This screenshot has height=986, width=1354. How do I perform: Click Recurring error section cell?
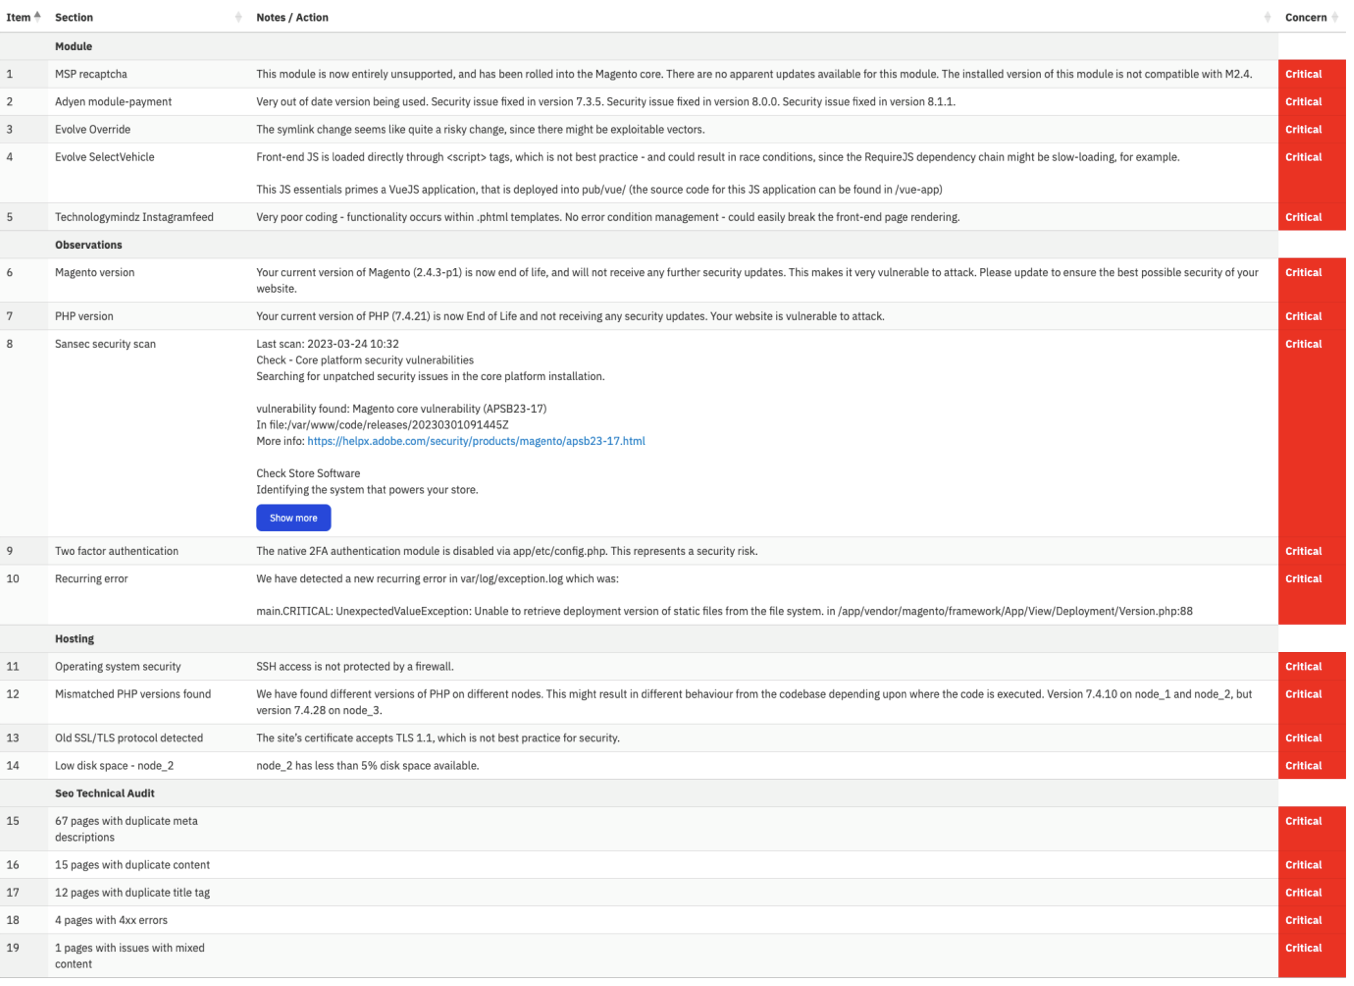point(91,579)
